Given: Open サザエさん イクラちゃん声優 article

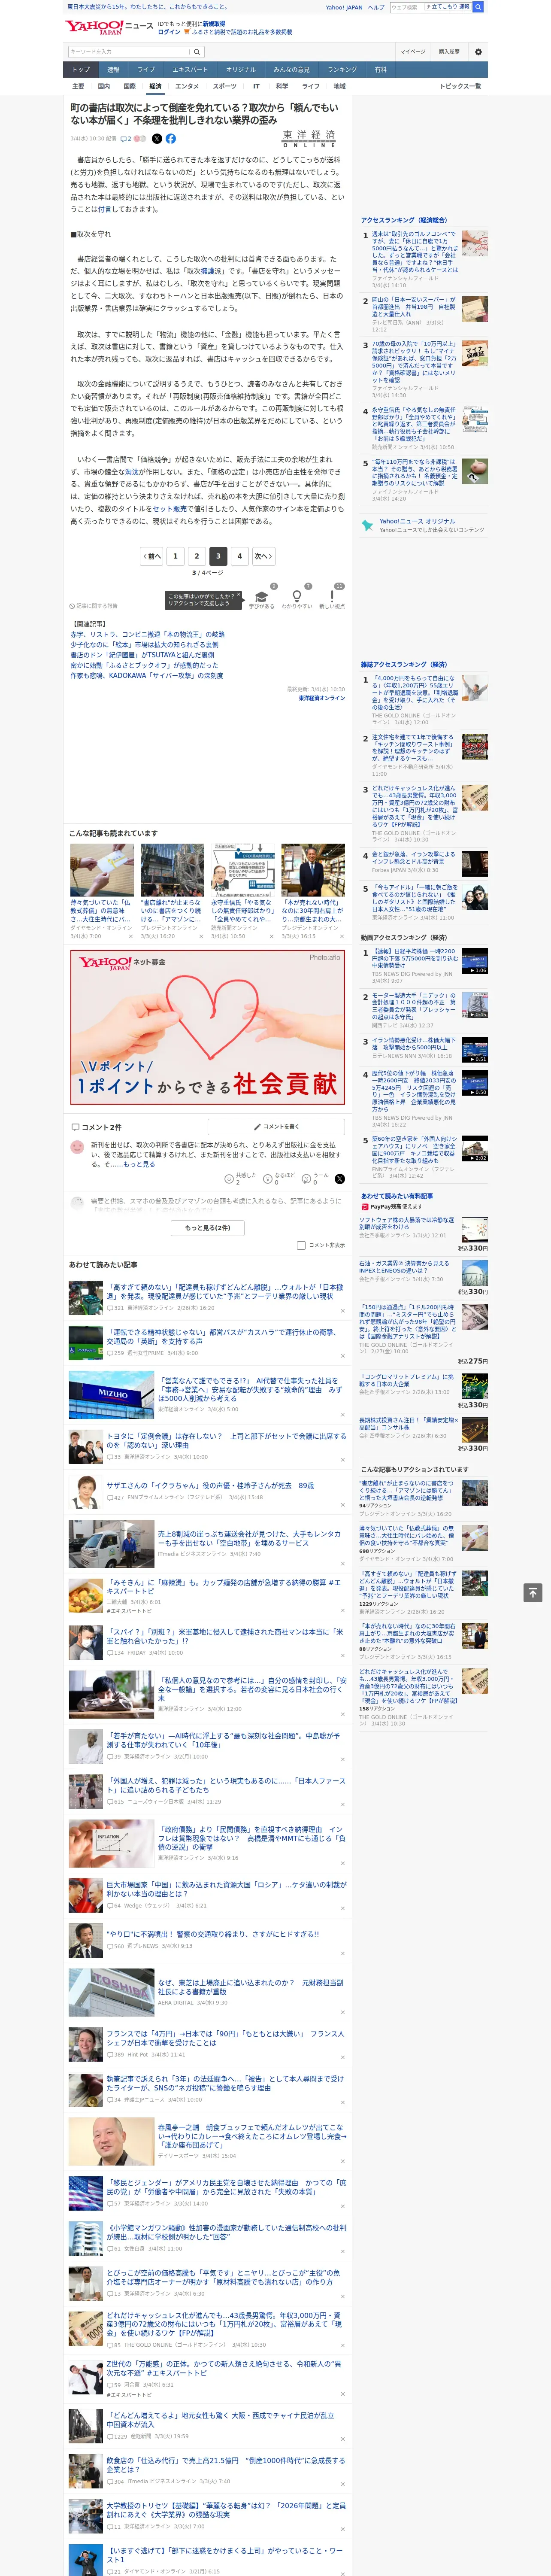Looking at the screenshot, I should point(210,1485).
